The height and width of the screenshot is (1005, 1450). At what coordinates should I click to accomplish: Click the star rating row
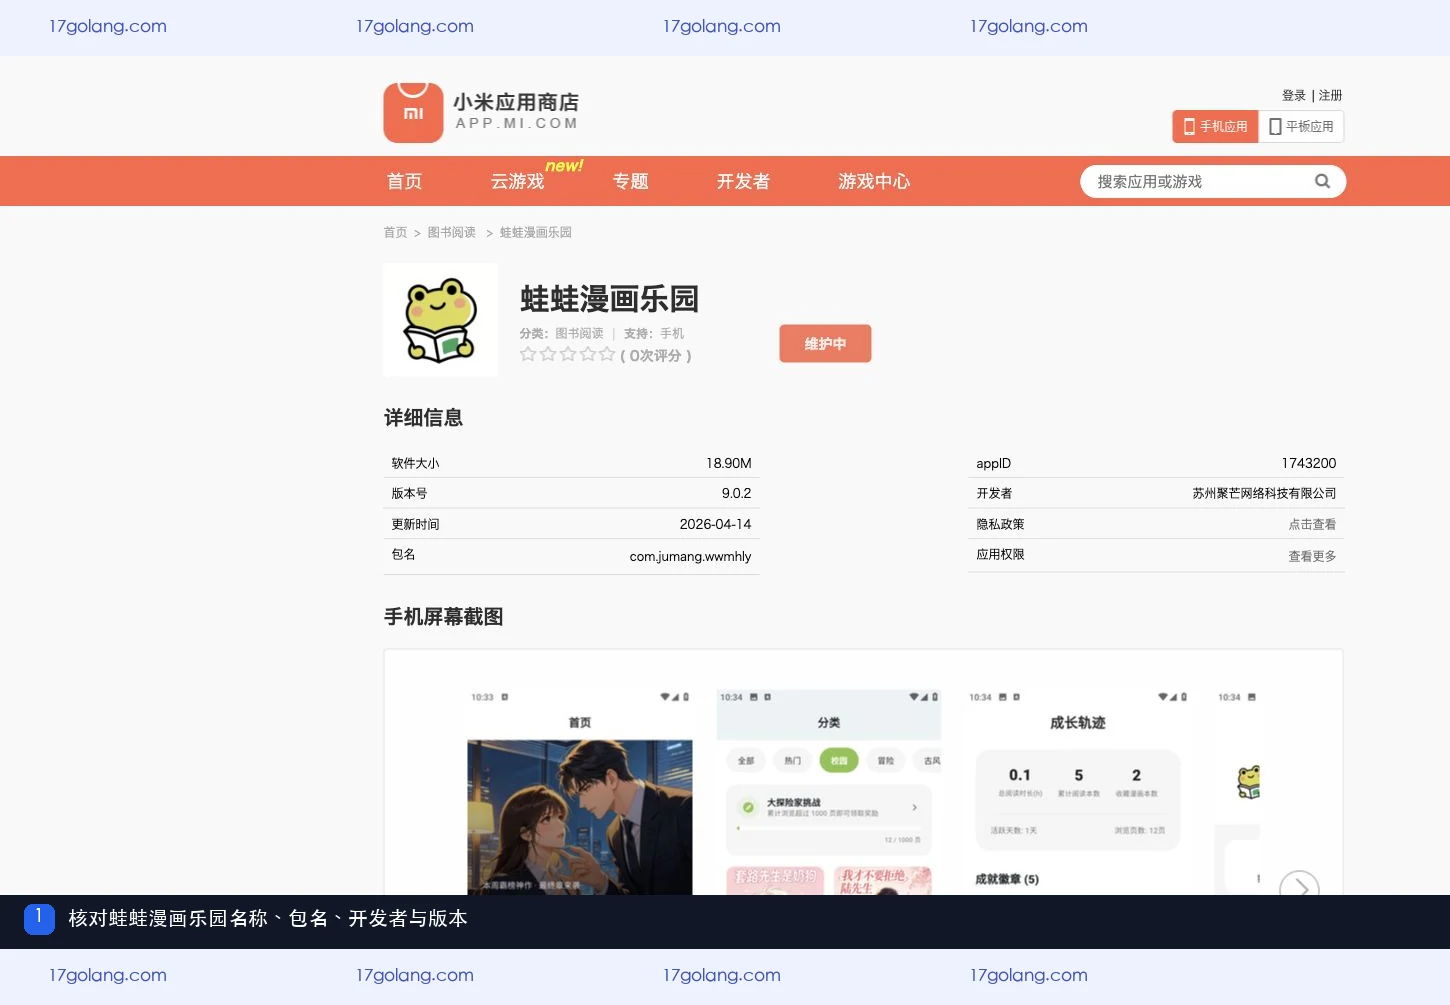(567, 355)
